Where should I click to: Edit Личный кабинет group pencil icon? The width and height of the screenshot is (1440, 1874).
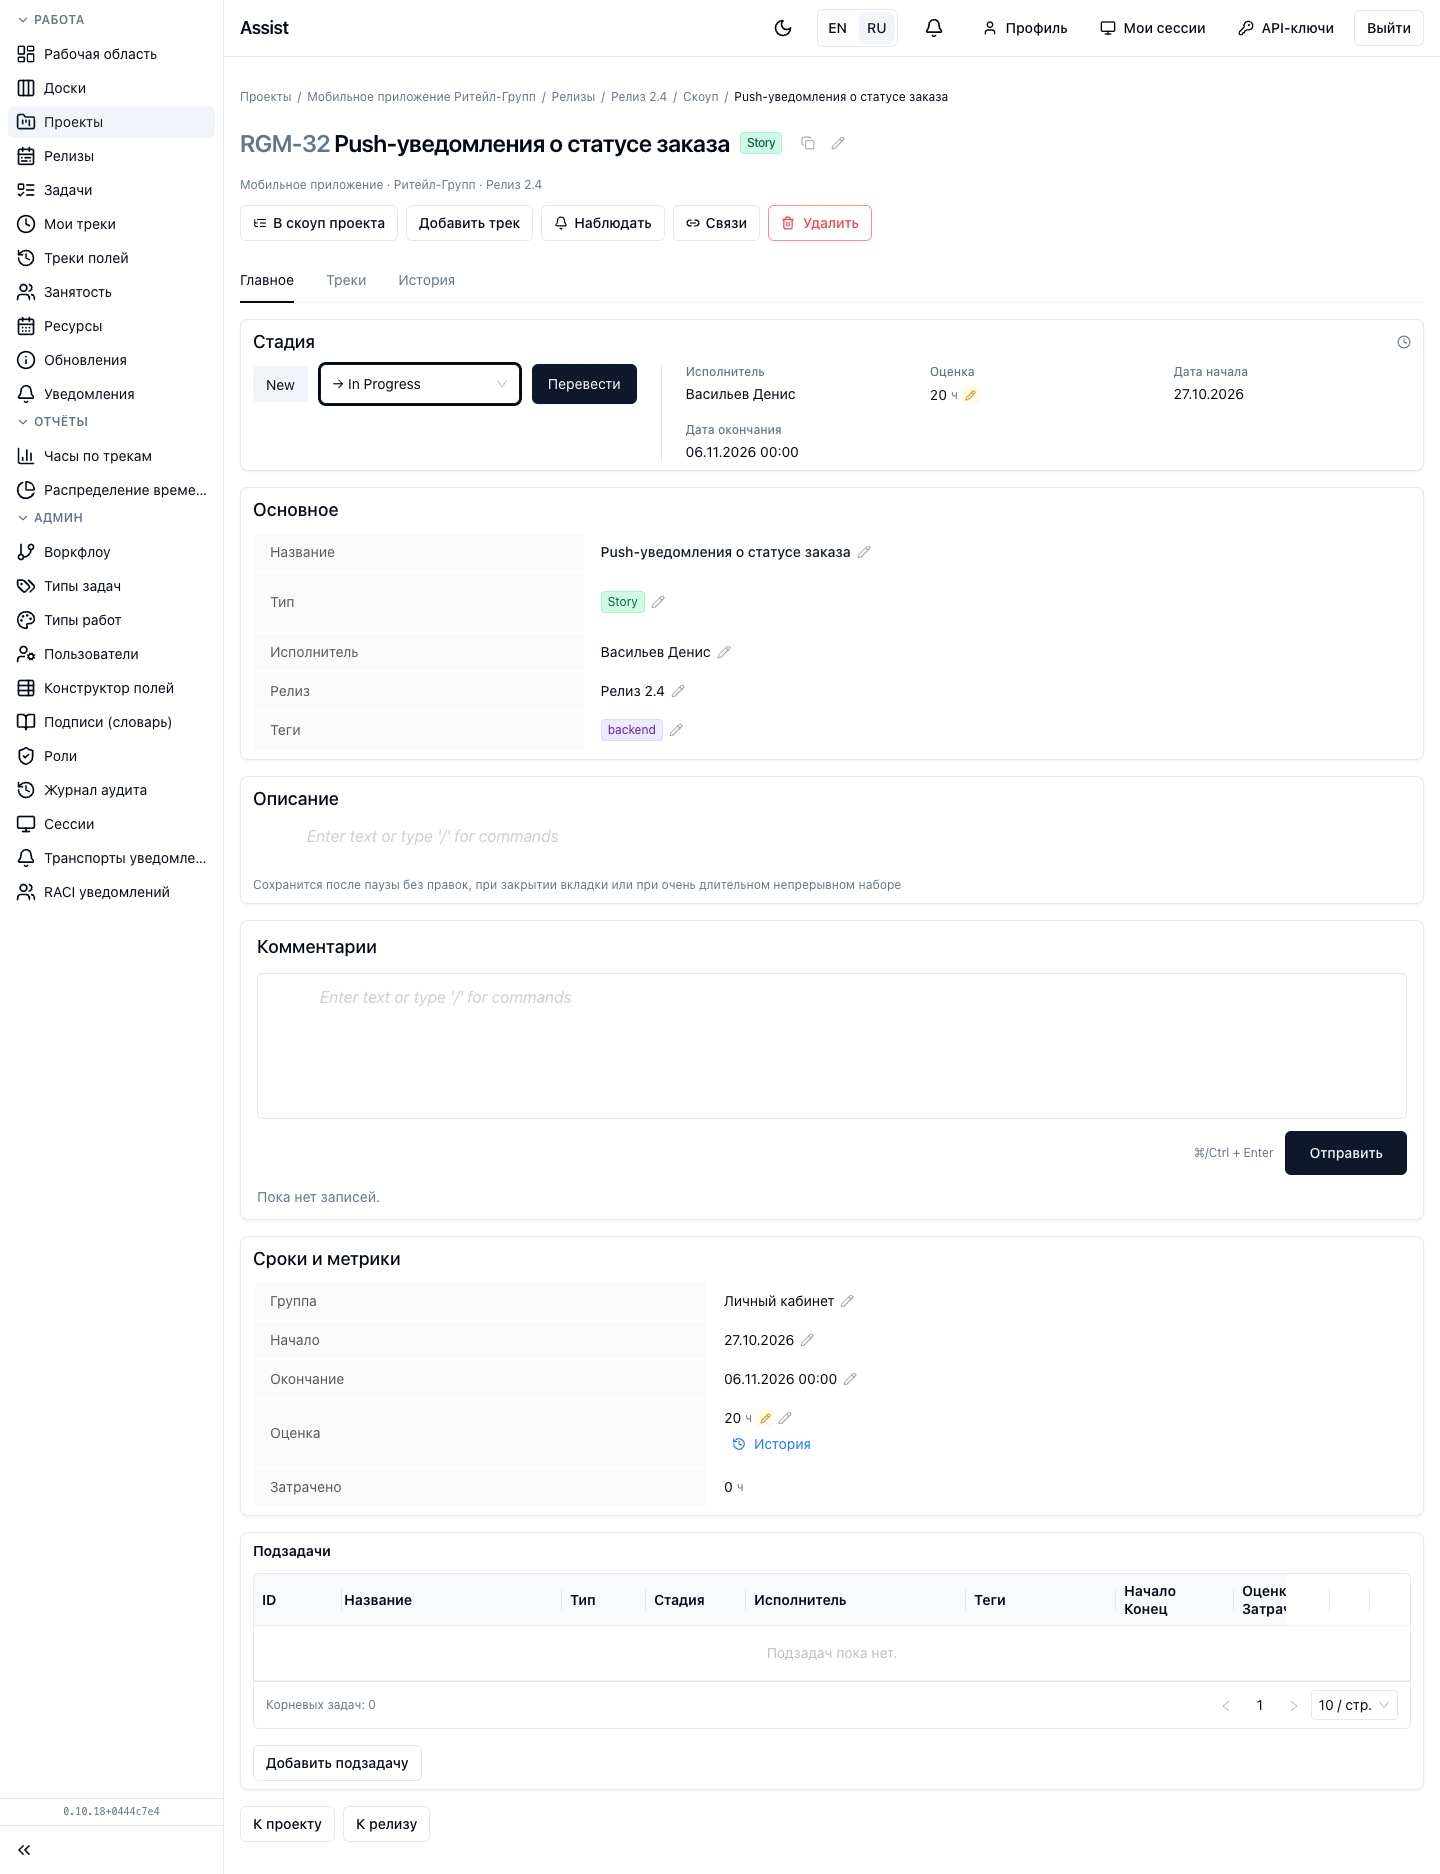[x=847, y=1301]
